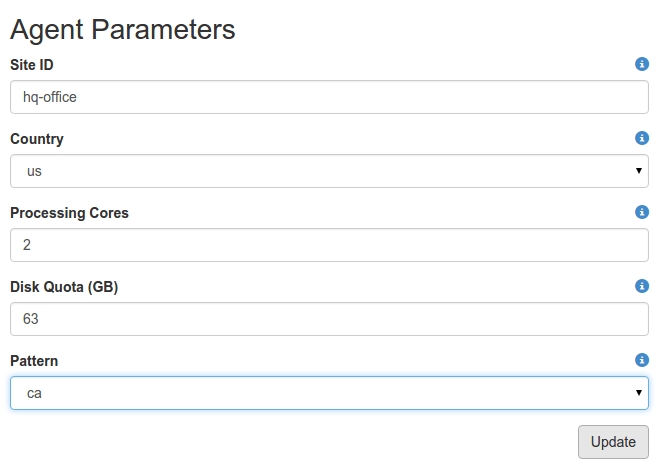Click the Country label text
The height and width of the screenshot is (474, 657).
37,139
